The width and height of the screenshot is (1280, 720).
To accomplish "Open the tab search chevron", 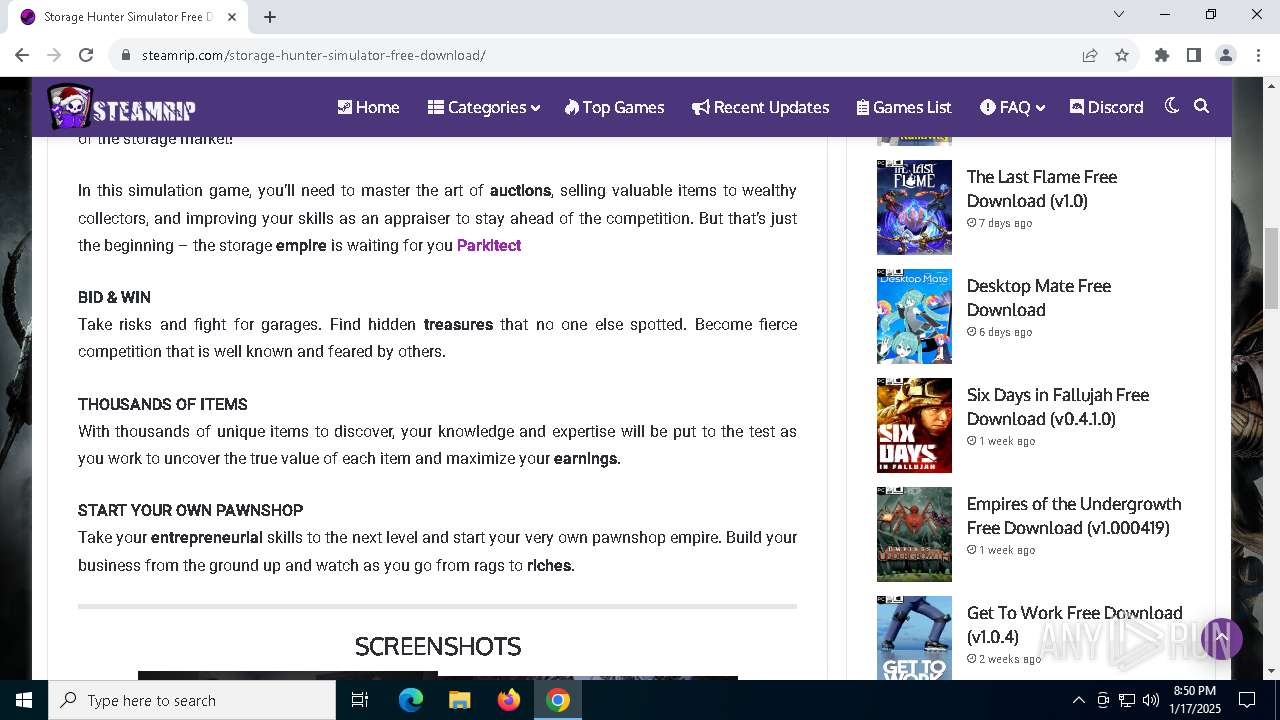I will click(x=1119, y=14).
